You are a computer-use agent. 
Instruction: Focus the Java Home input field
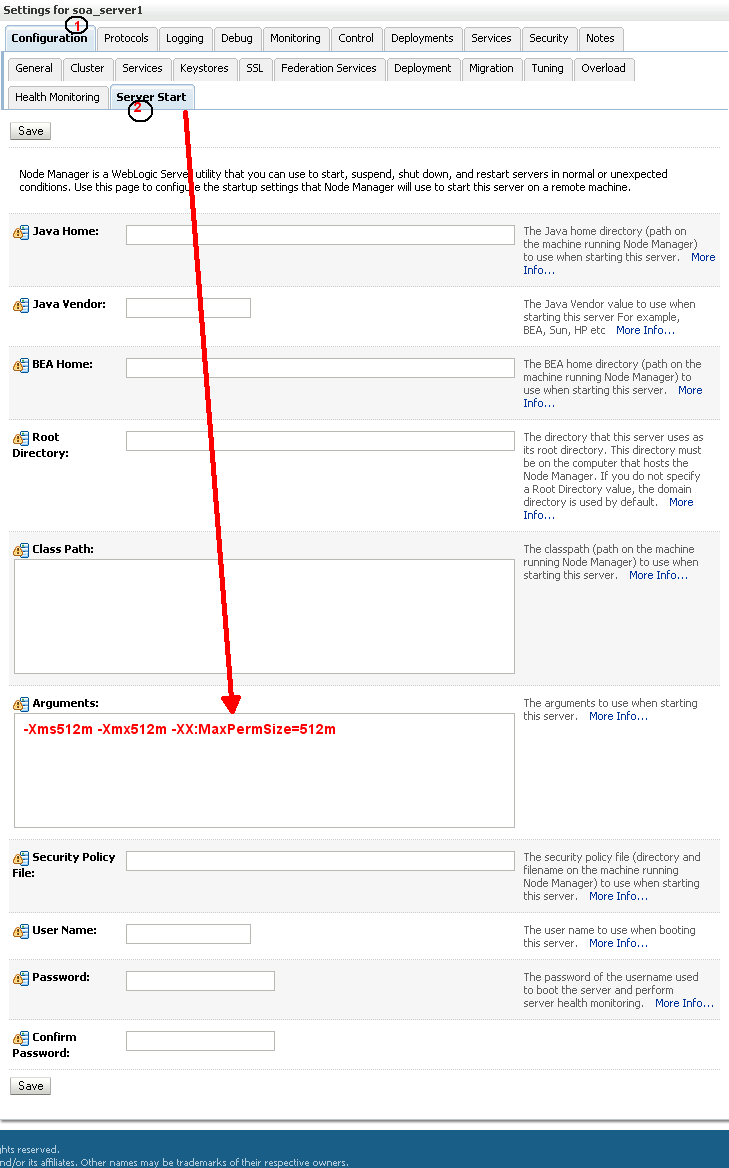click(x=320, y=235)
